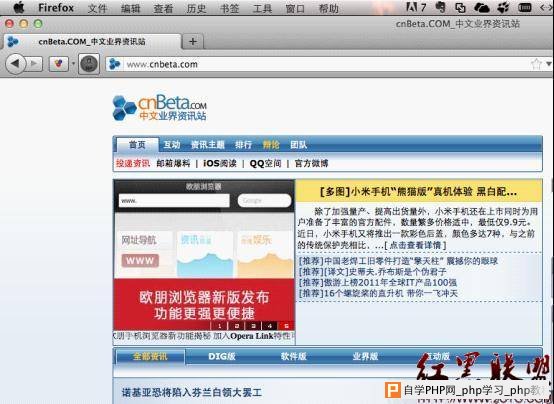The image size is (554, 404).
Task: Select slide 5 in the banner carousel
Action: (x=286, y=326)
